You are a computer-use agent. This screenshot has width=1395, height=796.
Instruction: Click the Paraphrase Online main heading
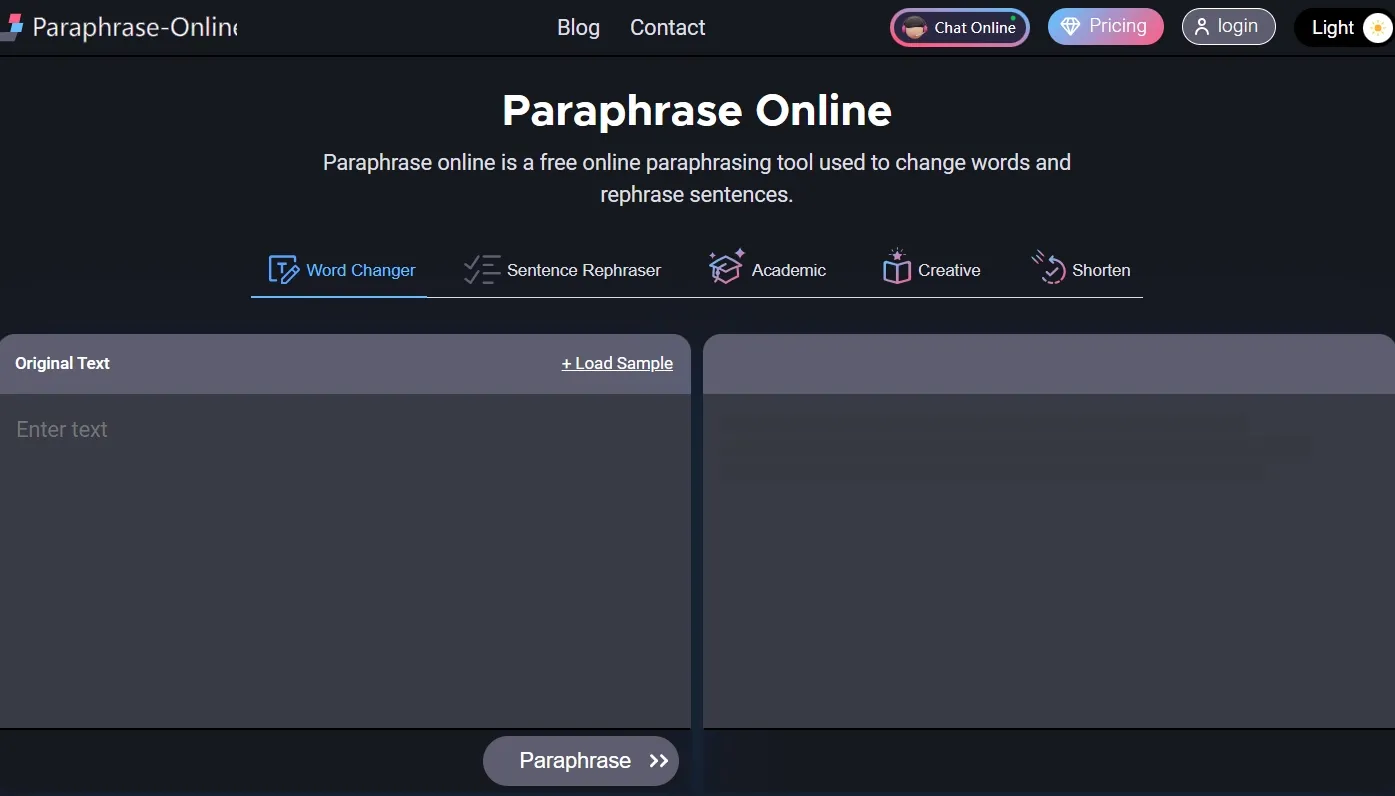[697, 110]
